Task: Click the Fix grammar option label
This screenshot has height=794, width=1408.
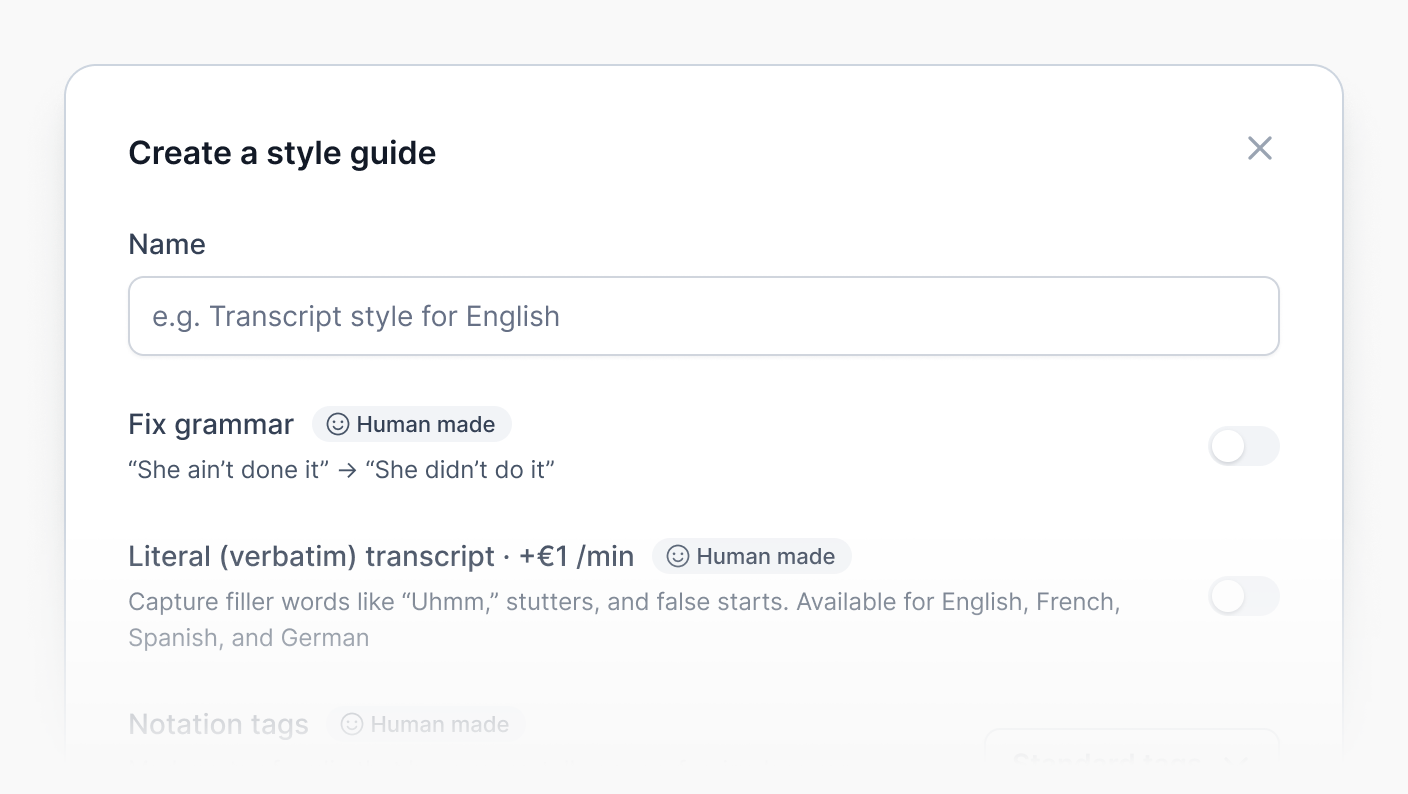Action: [211, 424]
